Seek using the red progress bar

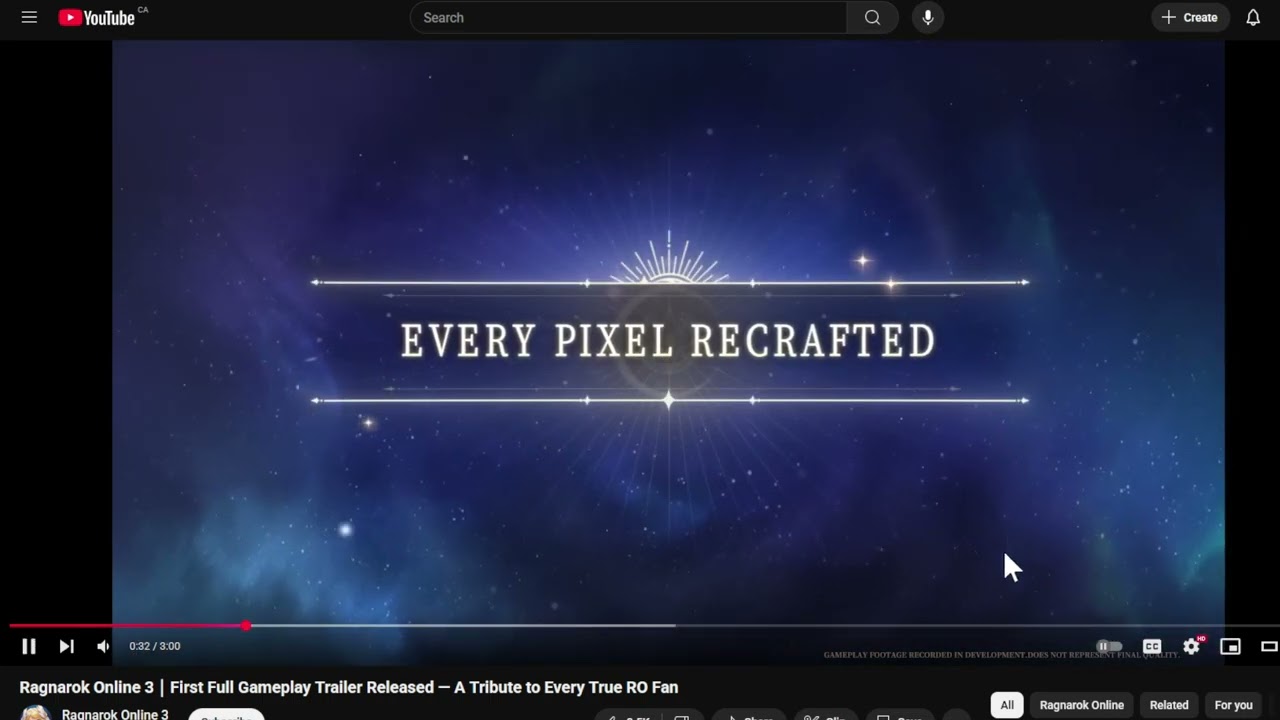point(640,626)
